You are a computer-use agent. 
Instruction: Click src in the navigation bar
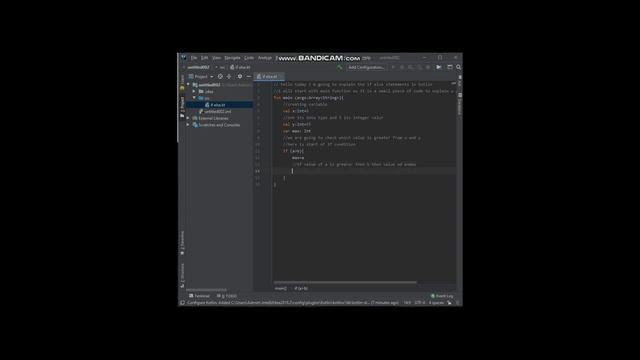point(222,67)
